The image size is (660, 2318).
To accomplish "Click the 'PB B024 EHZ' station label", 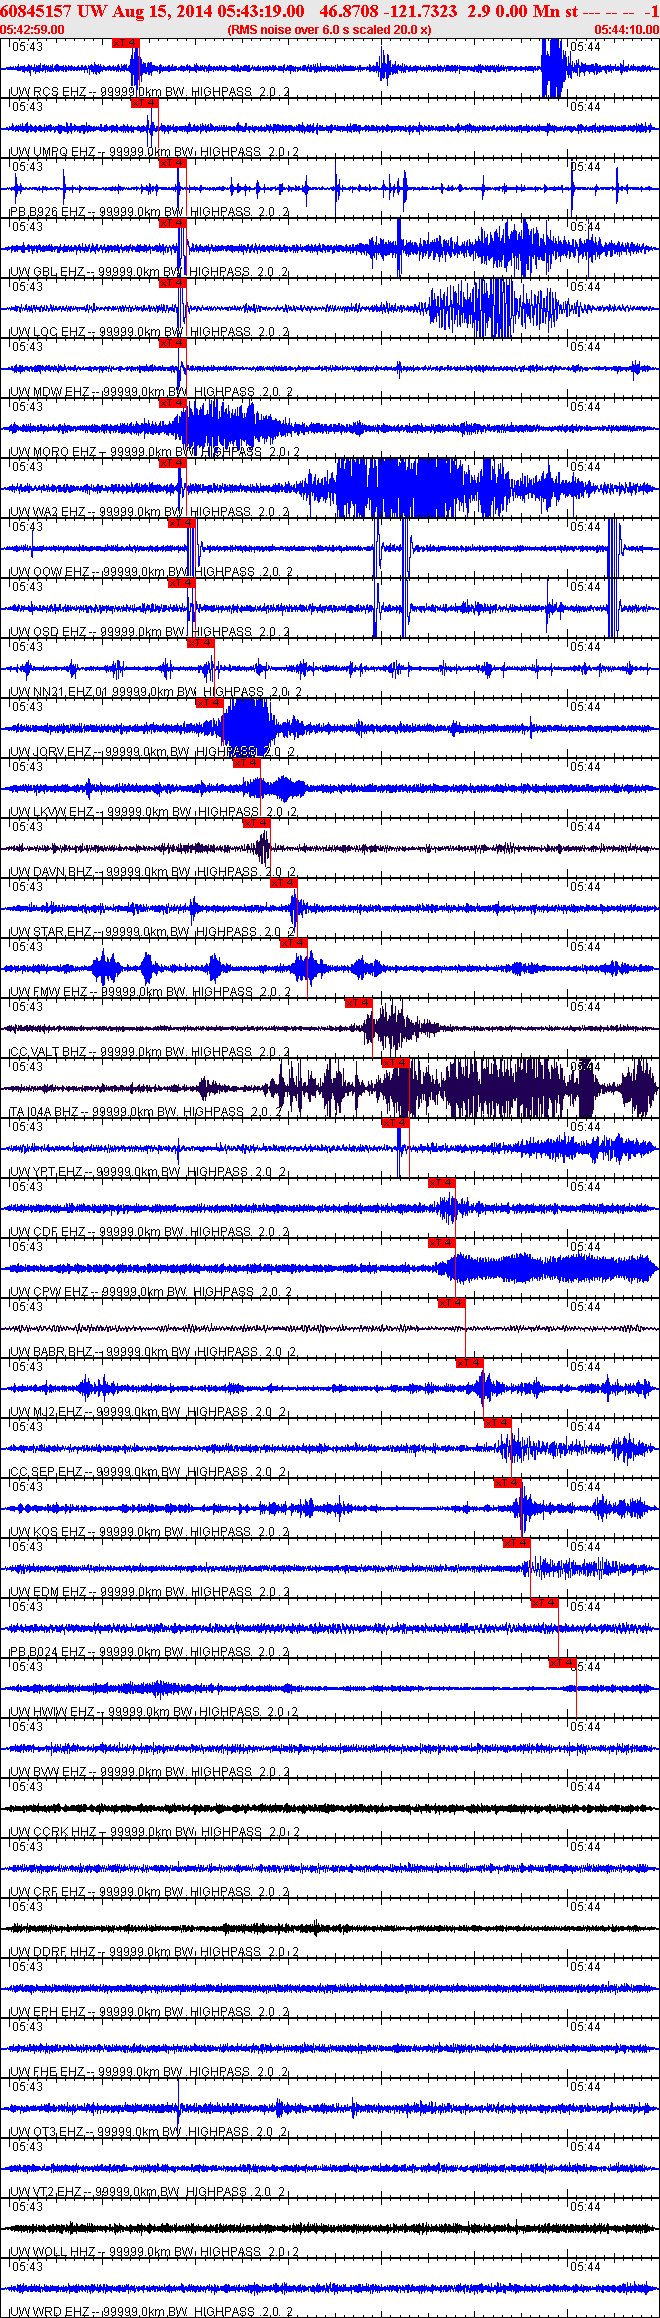I will pyautogui.click(x=47, y=1652).
